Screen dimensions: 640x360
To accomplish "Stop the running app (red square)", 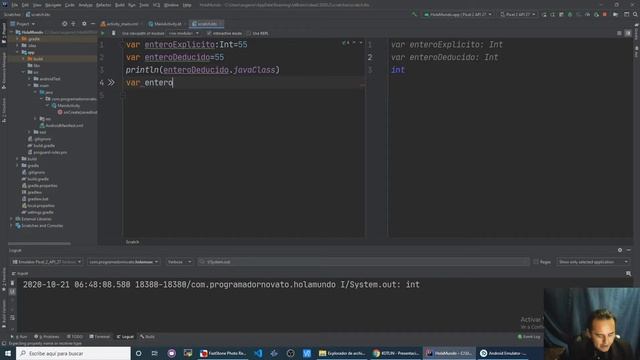I will [x=604, y=14].
